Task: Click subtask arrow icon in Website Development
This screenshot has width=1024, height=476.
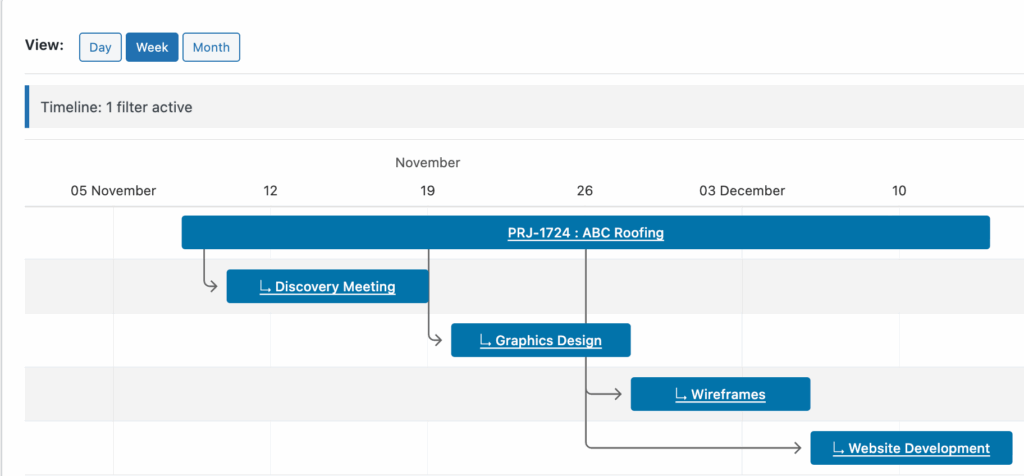Action: pos(840,449)
